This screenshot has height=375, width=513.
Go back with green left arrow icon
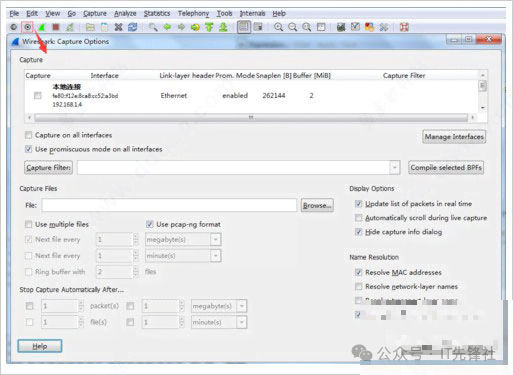(x=167, y=27)
